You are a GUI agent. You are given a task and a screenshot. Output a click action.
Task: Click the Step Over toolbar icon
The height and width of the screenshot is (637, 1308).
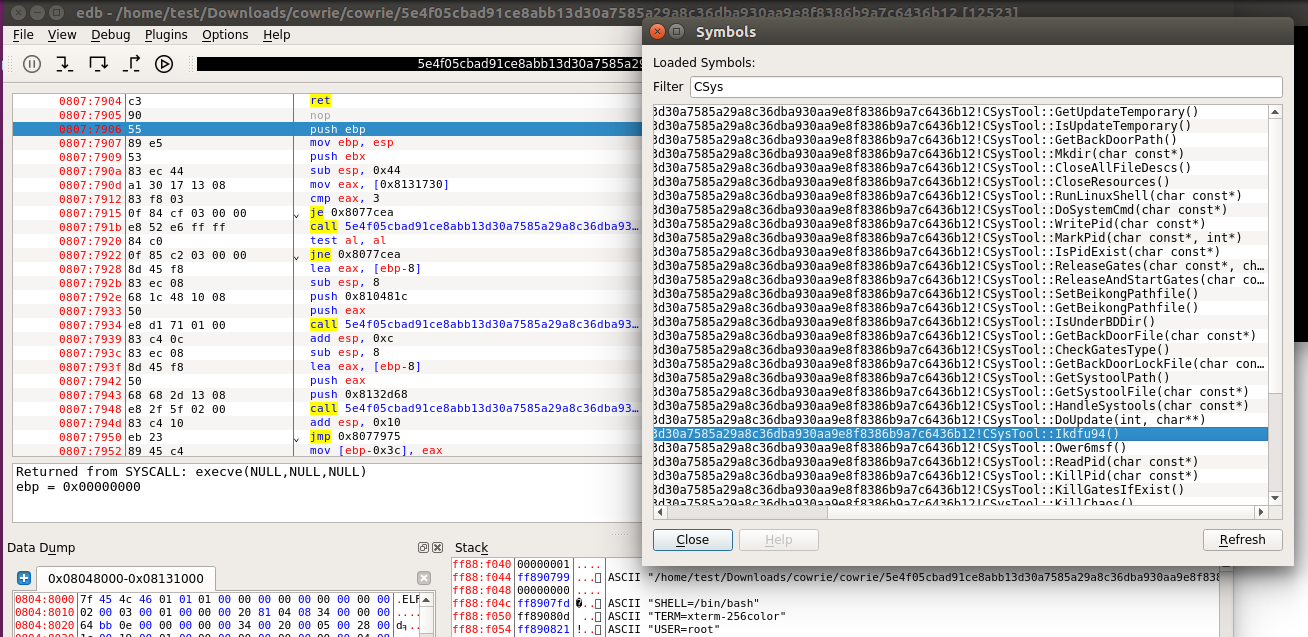[98, 64]
